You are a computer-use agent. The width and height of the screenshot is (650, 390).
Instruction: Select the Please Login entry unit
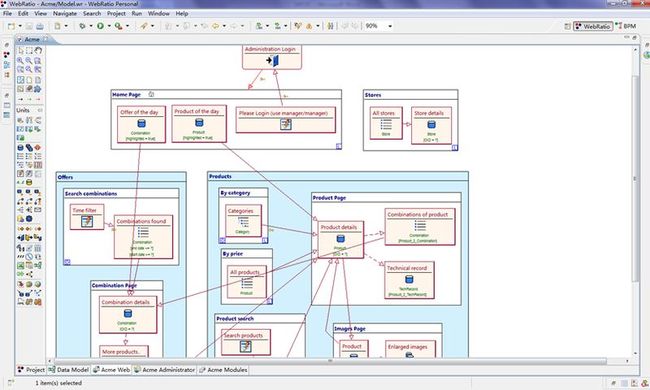click(x=286, y=120)
